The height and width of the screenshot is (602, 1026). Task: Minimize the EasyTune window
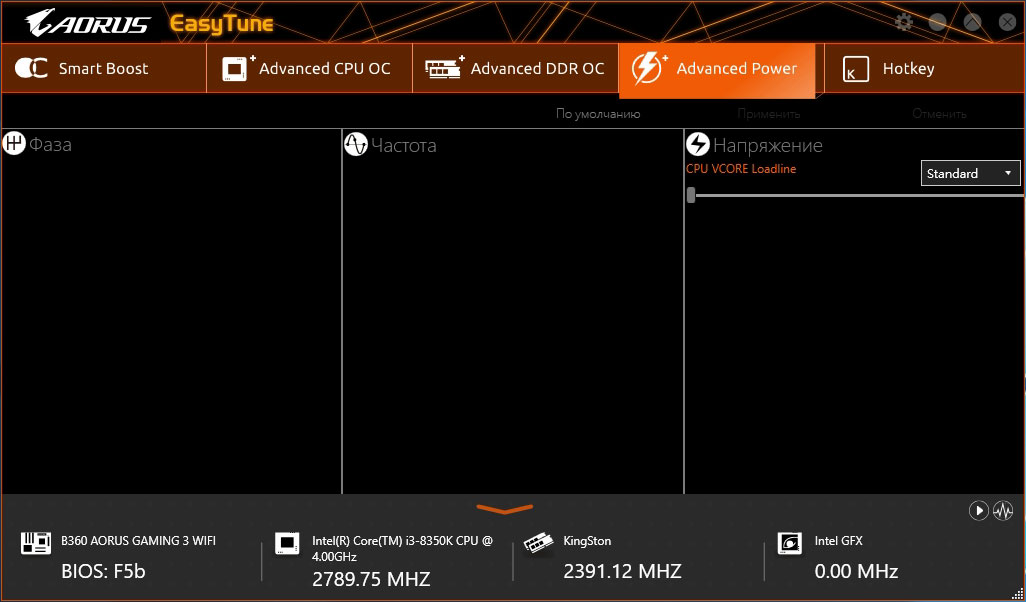[938, 22]
